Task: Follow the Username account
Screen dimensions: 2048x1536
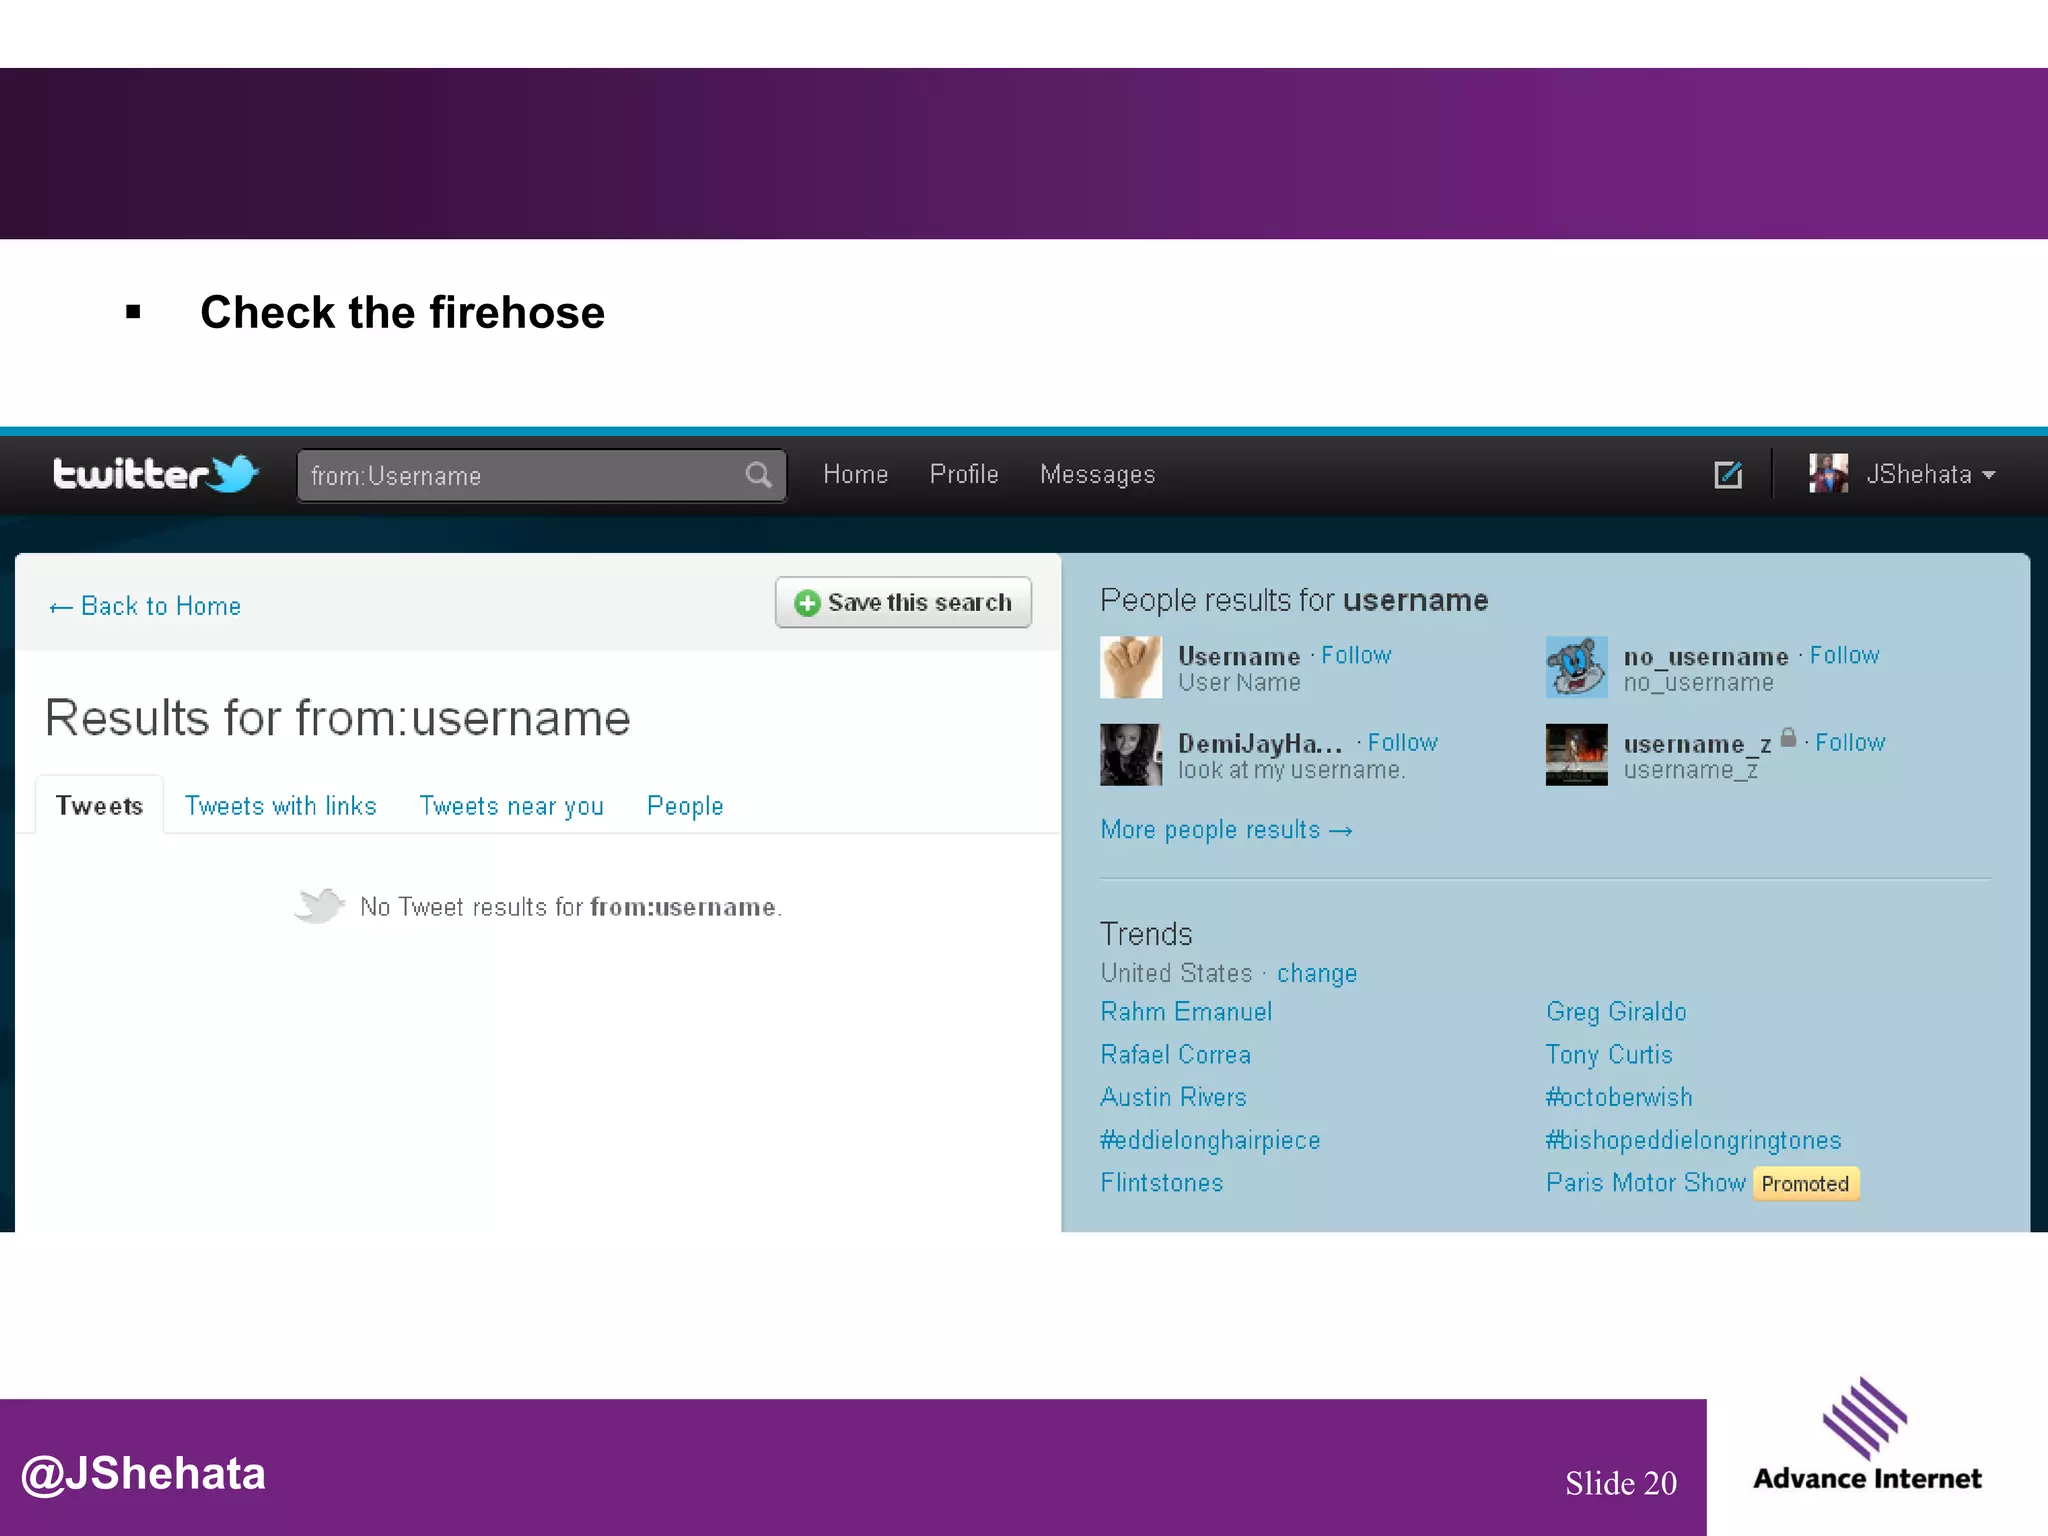Action: click(x=1356, y=655)
